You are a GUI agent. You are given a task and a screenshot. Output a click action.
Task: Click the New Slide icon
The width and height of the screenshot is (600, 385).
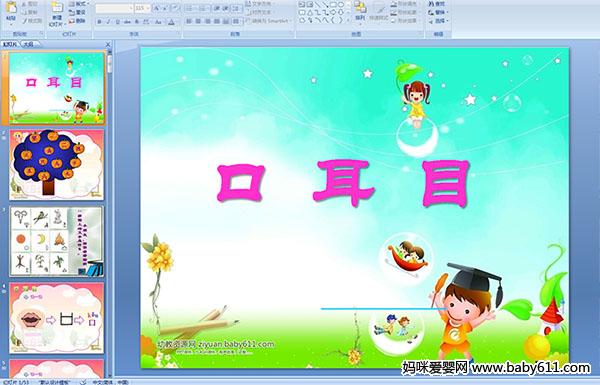click(57, 13)
